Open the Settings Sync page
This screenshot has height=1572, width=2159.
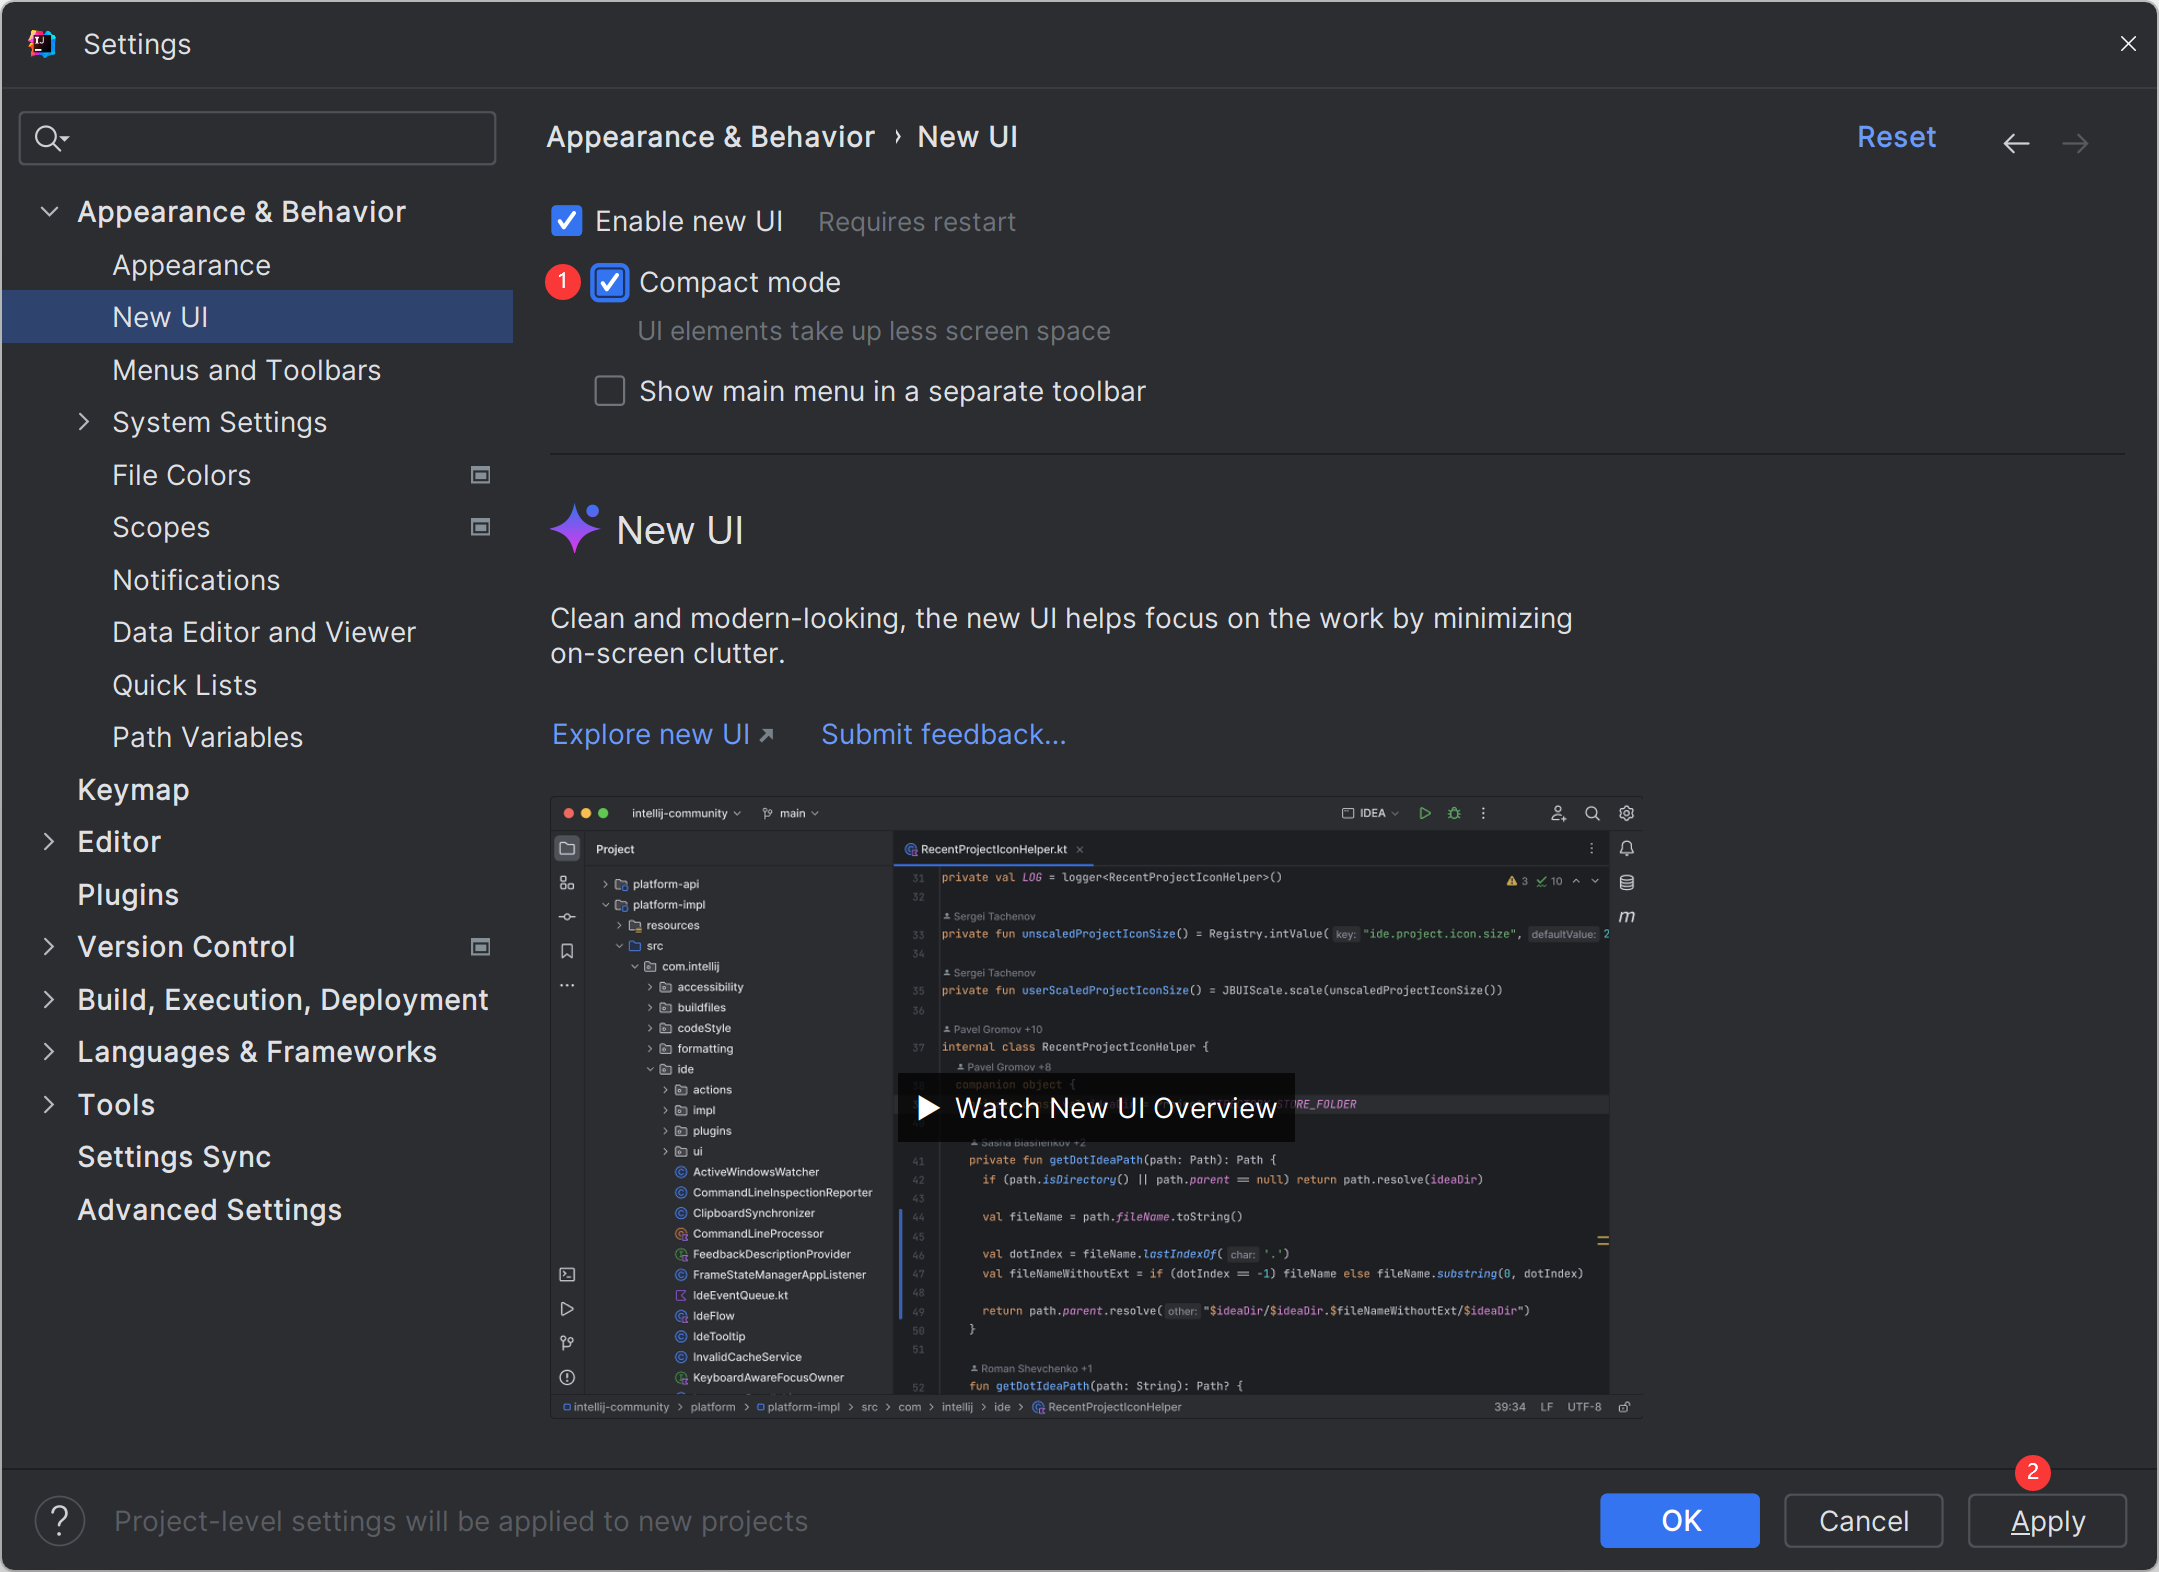[174, 1157]
